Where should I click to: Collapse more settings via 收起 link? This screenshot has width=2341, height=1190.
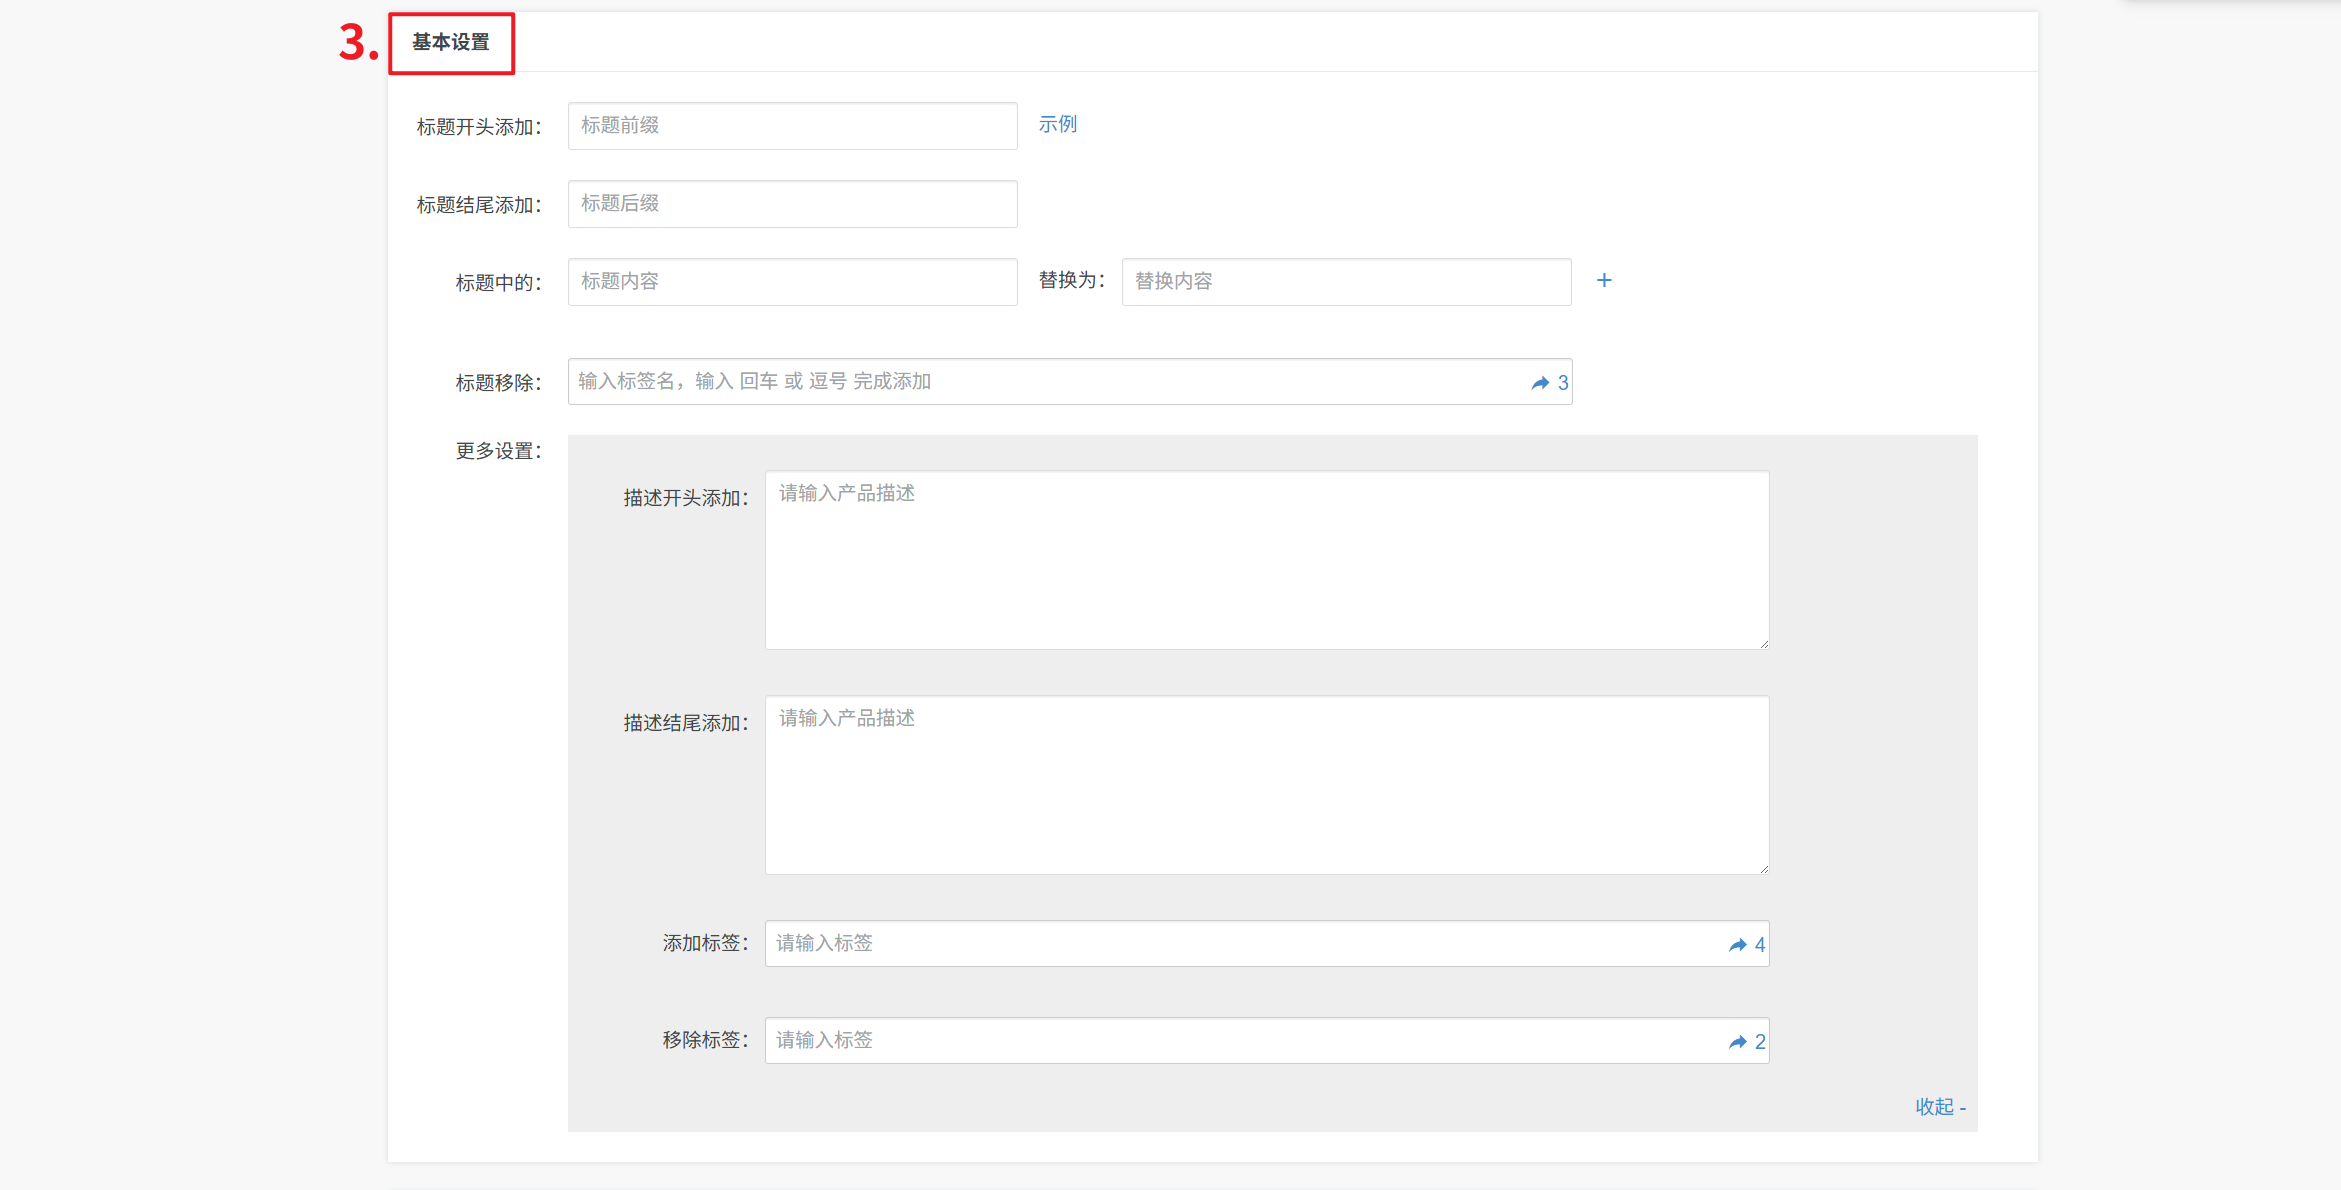click(1939, 1107)
